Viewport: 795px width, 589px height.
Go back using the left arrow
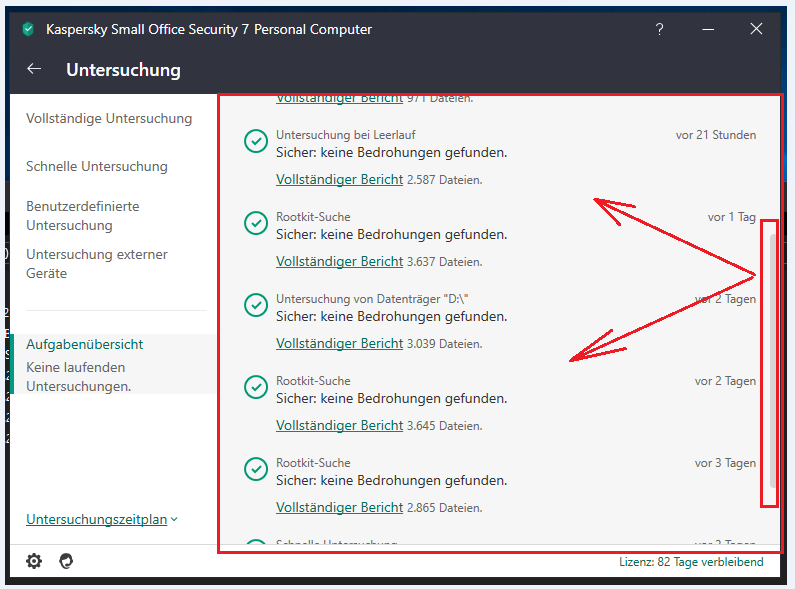point(34,68)
